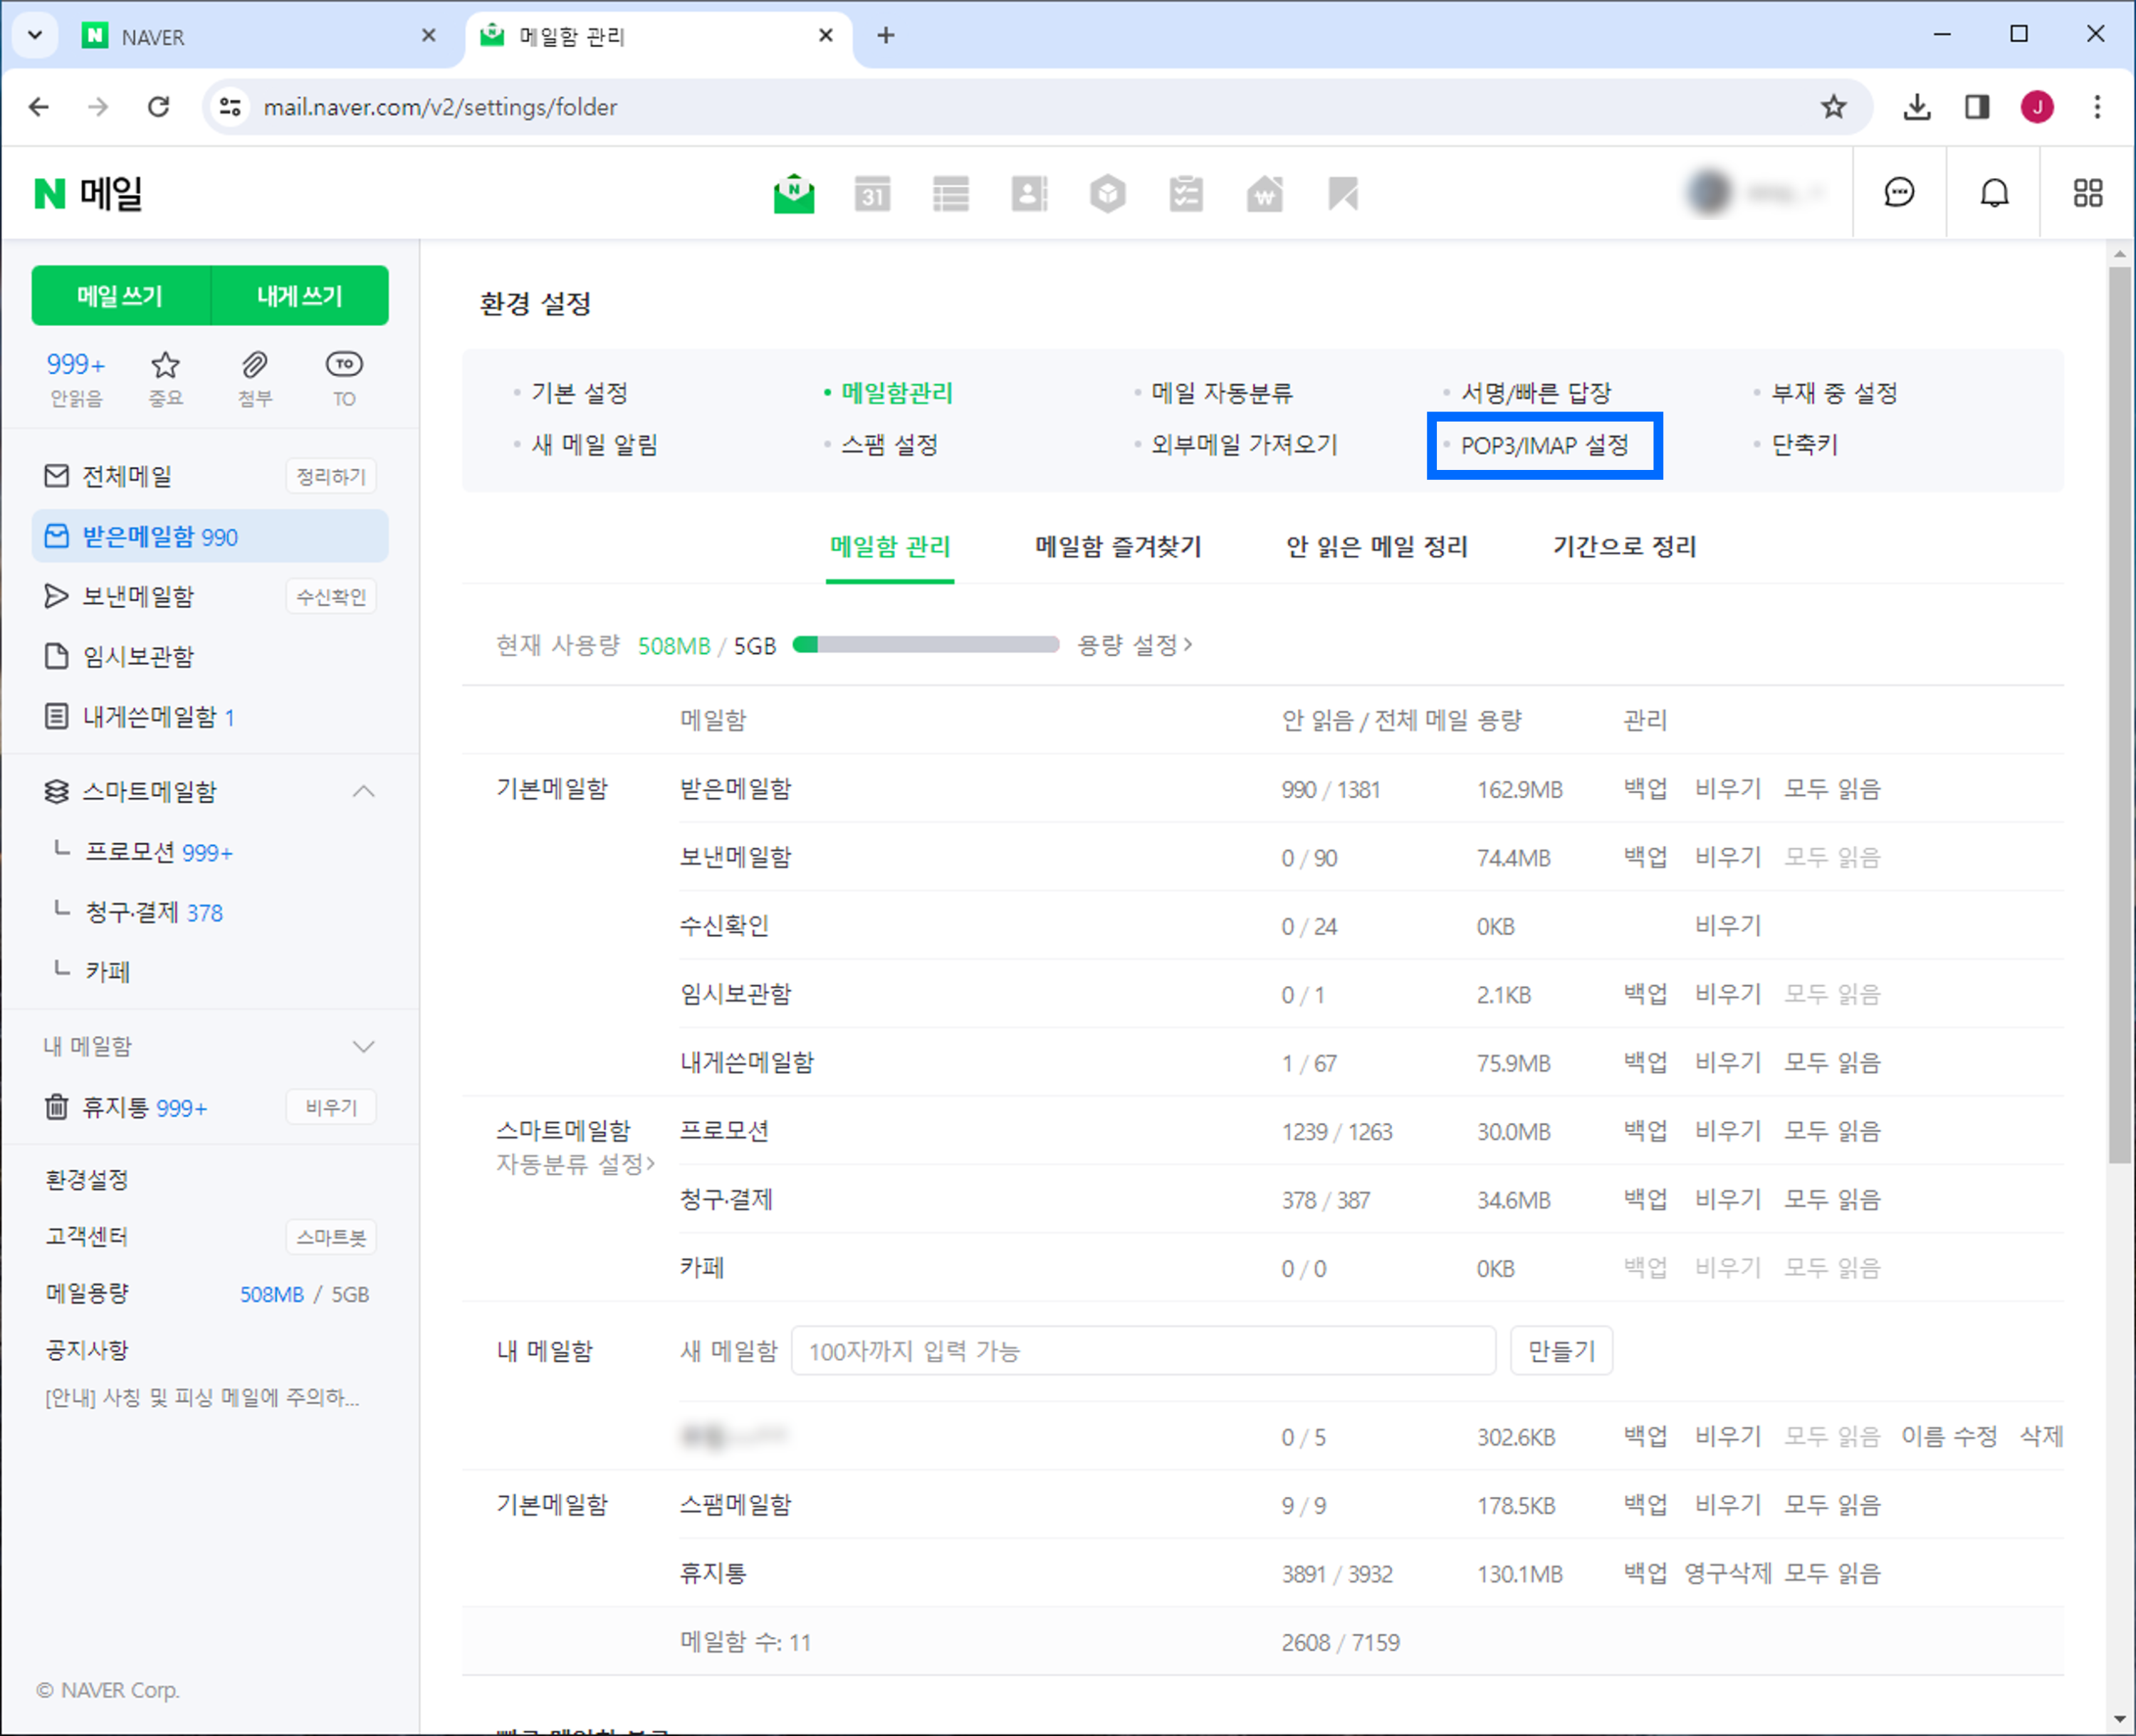Expand the 내 메일함 section chevron
2136x1736 pixels.
click(x=363, y=1046)
